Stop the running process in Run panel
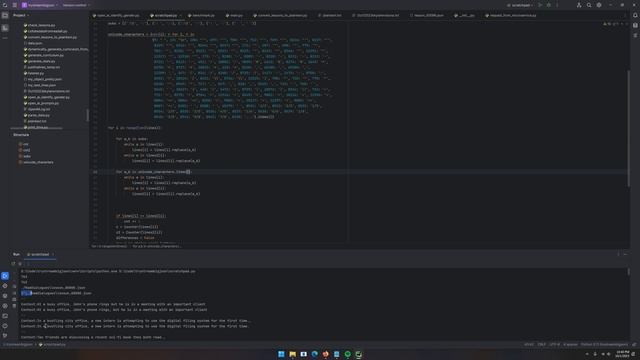640x360 pixels. (x=20, y=264)
